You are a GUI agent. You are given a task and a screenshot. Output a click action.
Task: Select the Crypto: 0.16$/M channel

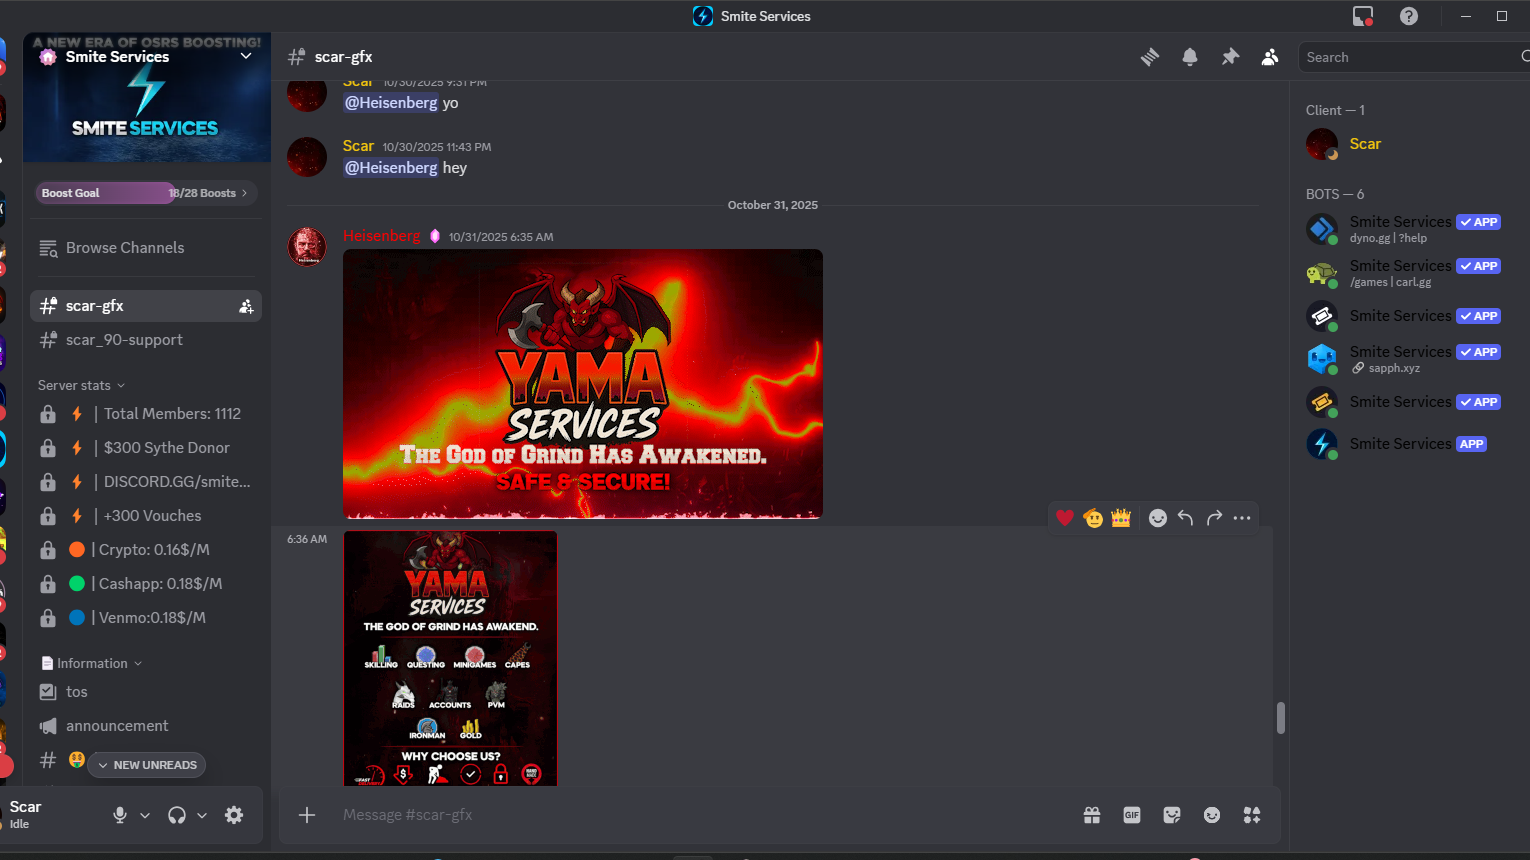tap(146, 550)
